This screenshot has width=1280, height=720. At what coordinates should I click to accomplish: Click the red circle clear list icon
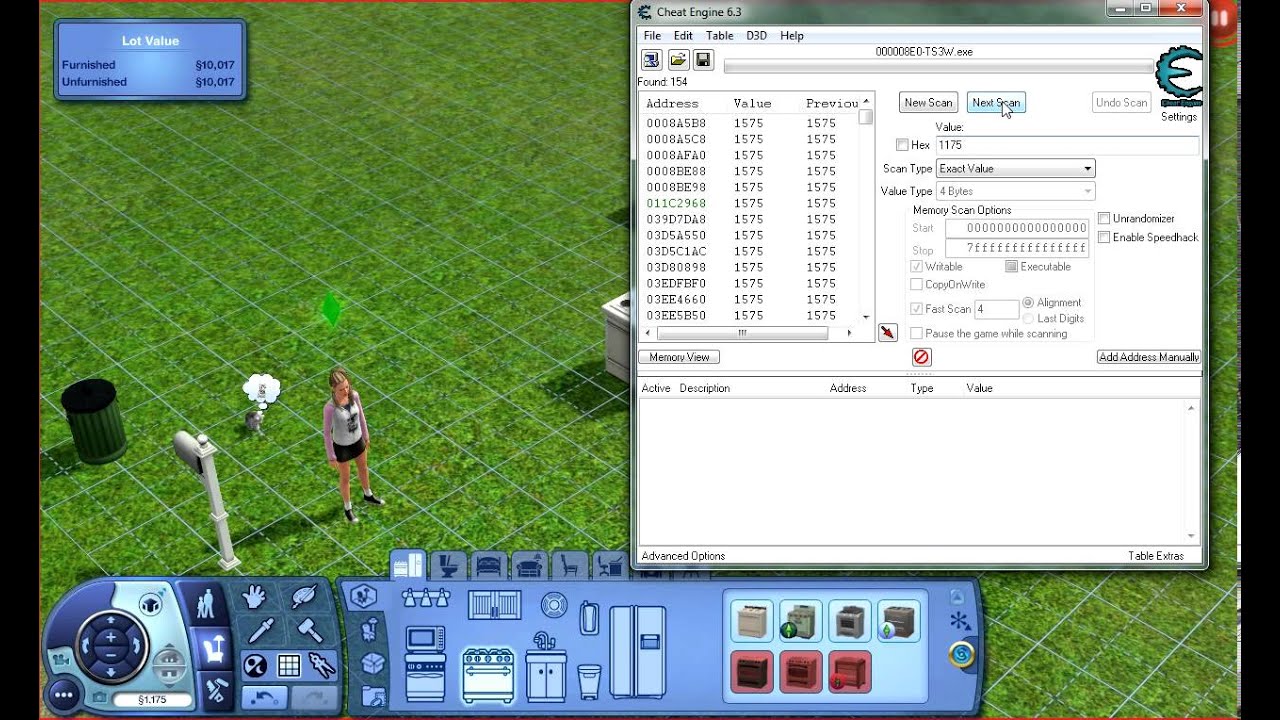click(x=921, y=357)
